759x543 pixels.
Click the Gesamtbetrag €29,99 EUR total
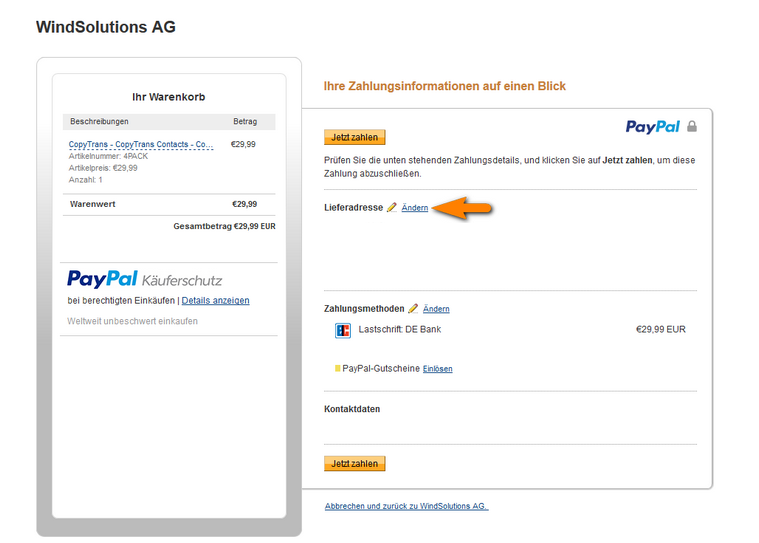point(225,226)
